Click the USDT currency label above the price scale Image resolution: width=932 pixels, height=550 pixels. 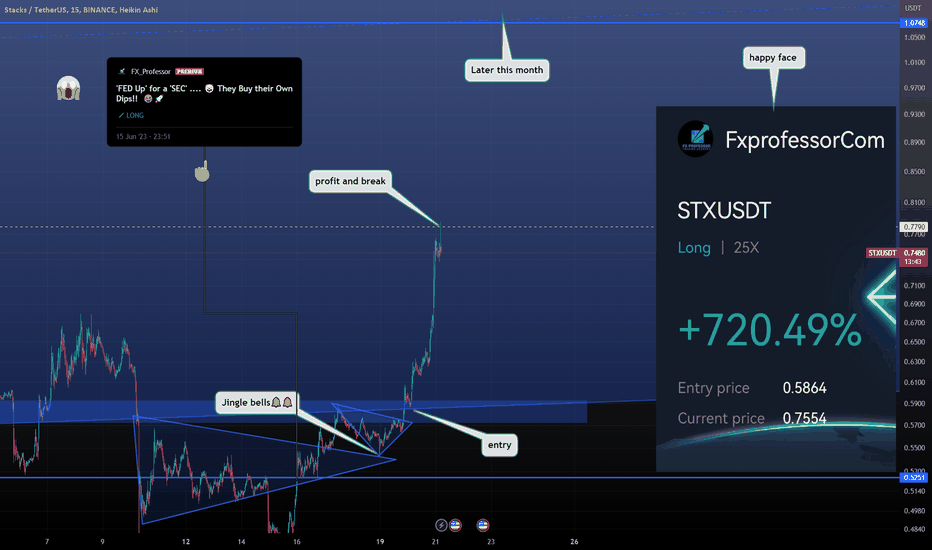point(913,8)
